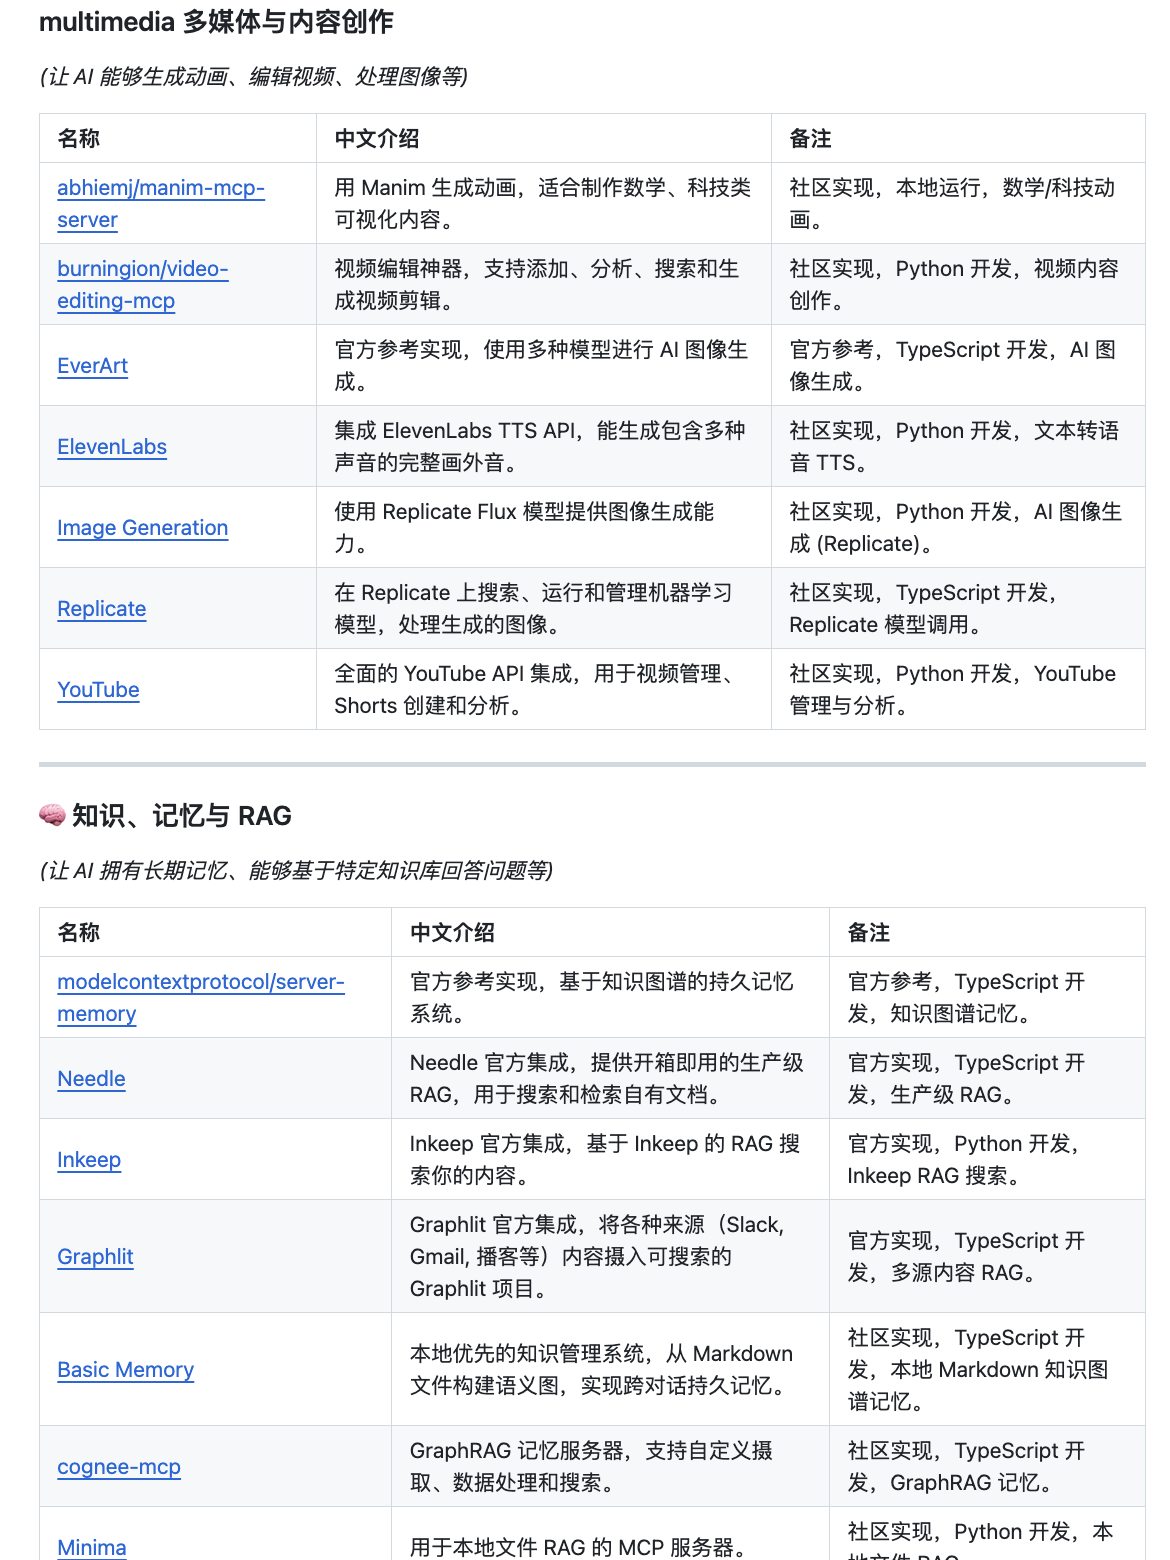
Task: Select text Inkeep 官方集成，基于 Inkeep 的 RAG
Action: click(605, 1160)
